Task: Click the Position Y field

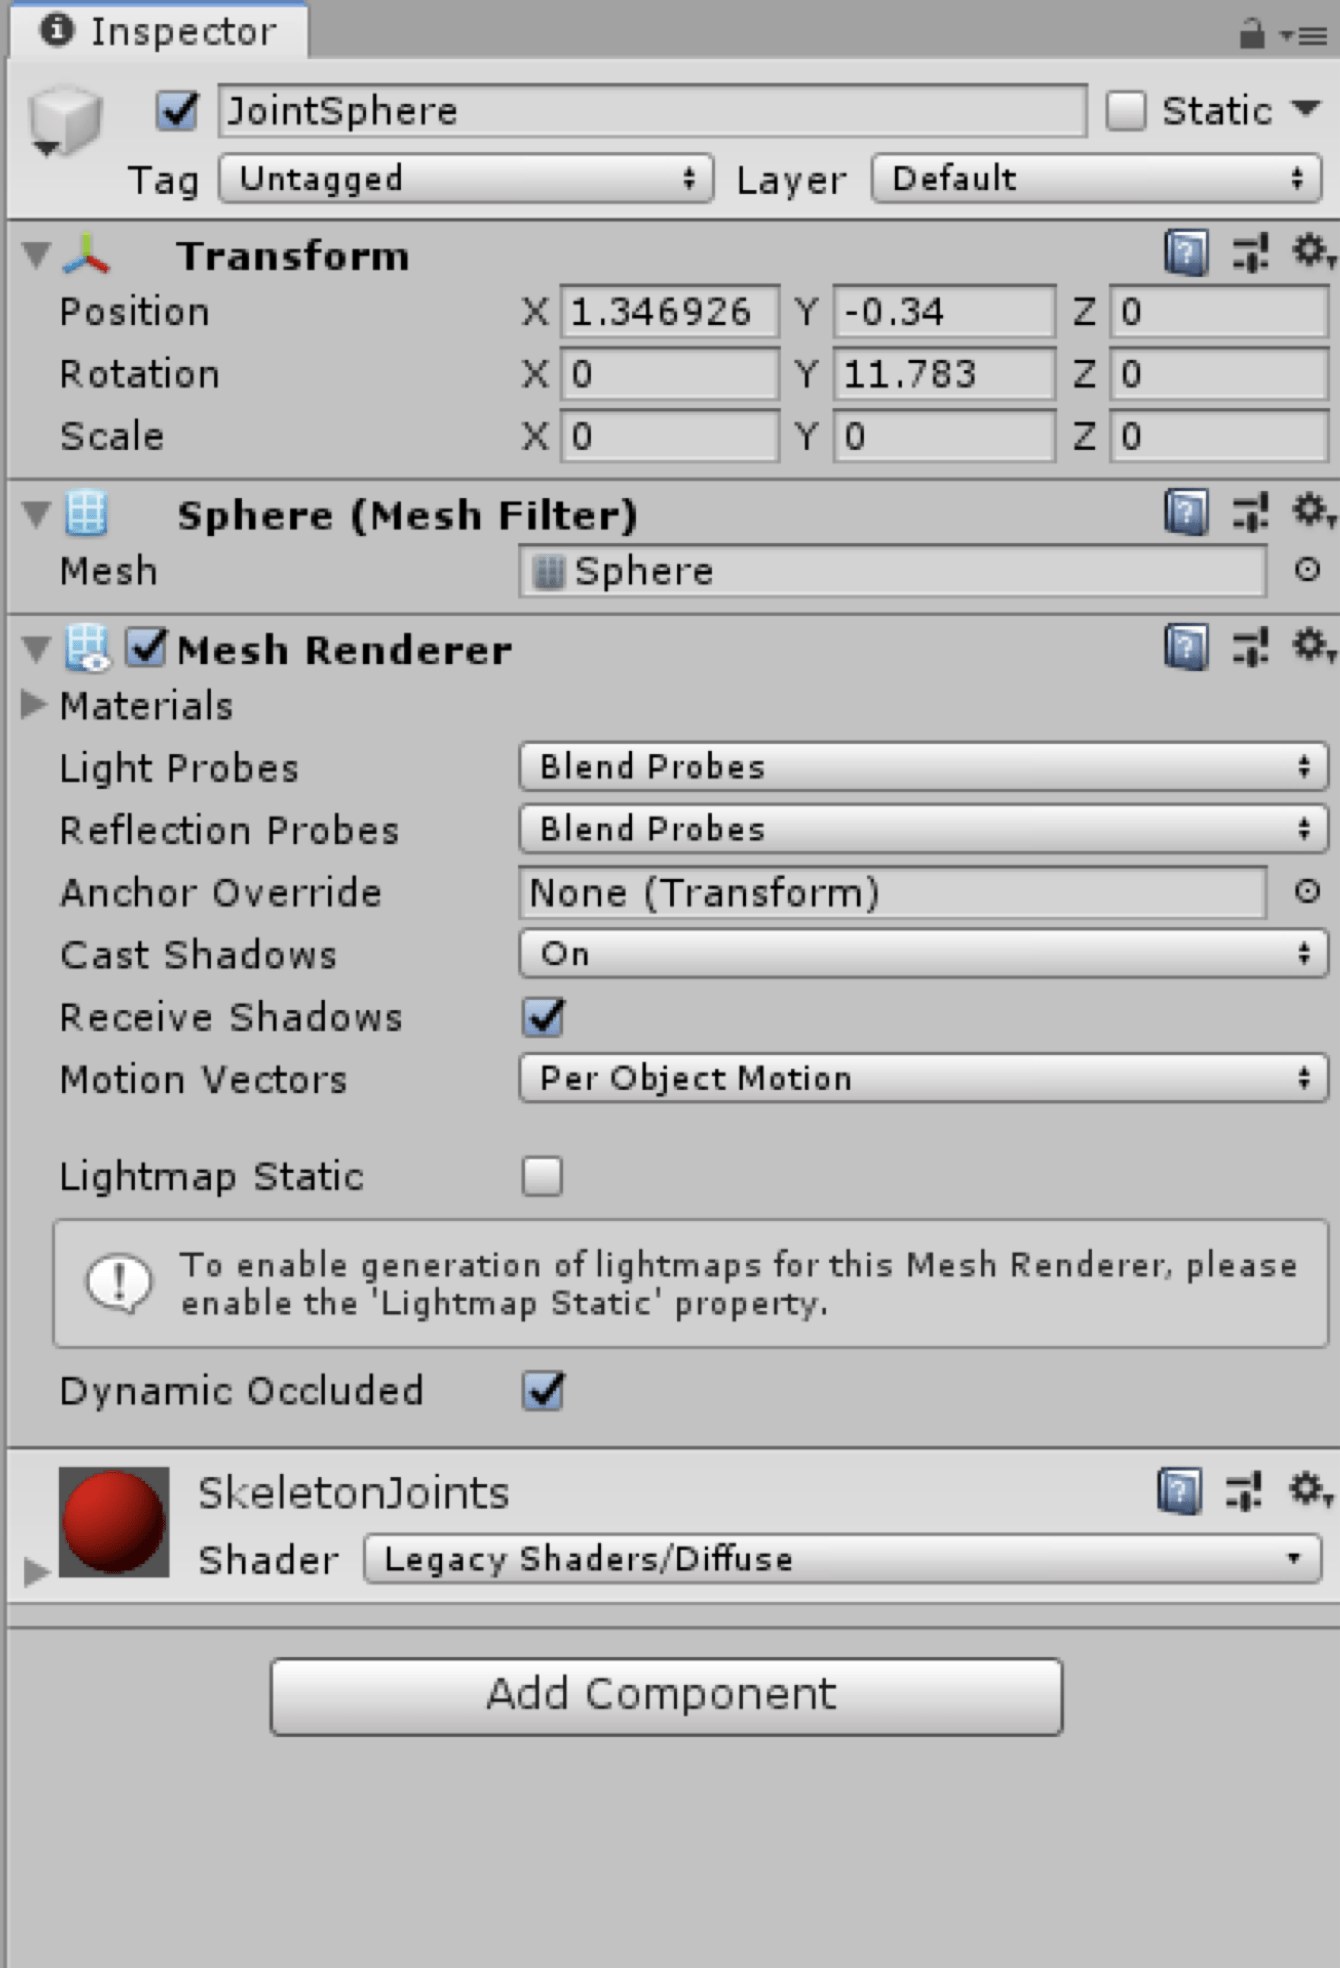Action: point(944,312)
